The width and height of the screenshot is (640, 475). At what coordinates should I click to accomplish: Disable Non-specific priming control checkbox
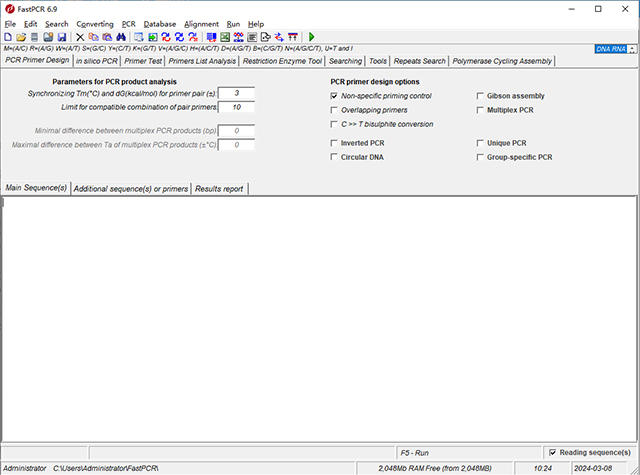pyautogui.click(x=334, y=96)
